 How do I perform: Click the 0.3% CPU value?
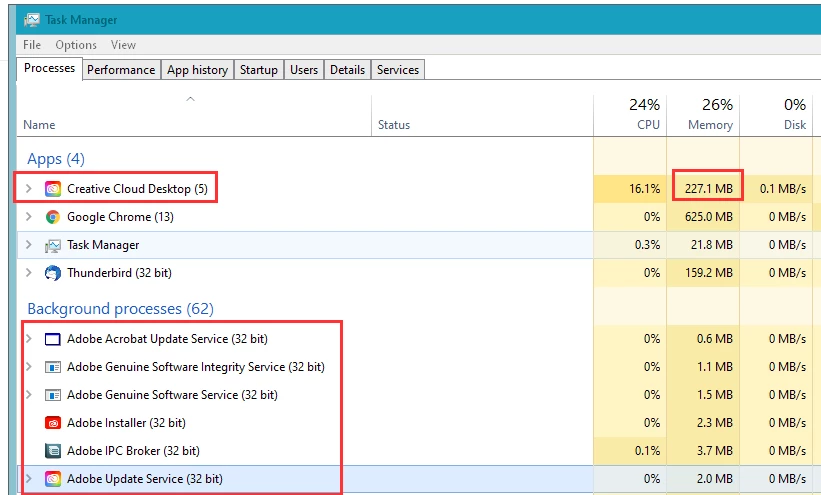647,245
